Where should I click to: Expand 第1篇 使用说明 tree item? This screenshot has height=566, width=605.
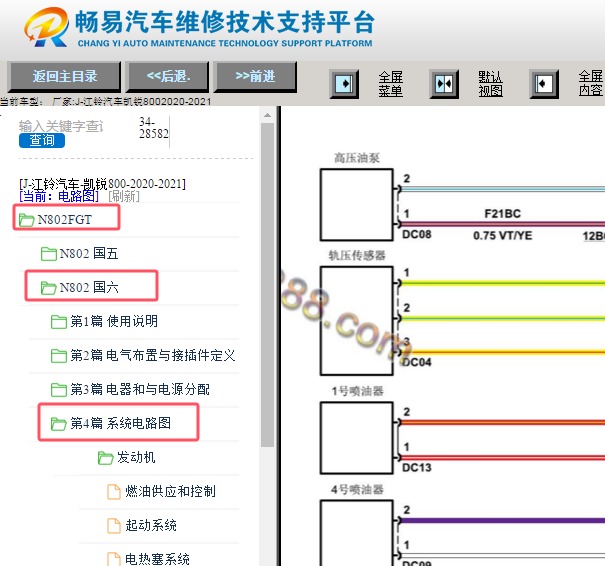pyautogui.click(x=114, y=322)
